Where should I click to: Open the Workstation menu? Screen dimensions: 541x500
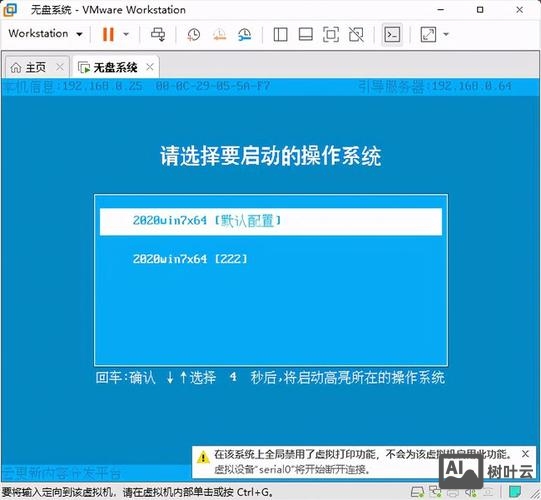(46, 34)
